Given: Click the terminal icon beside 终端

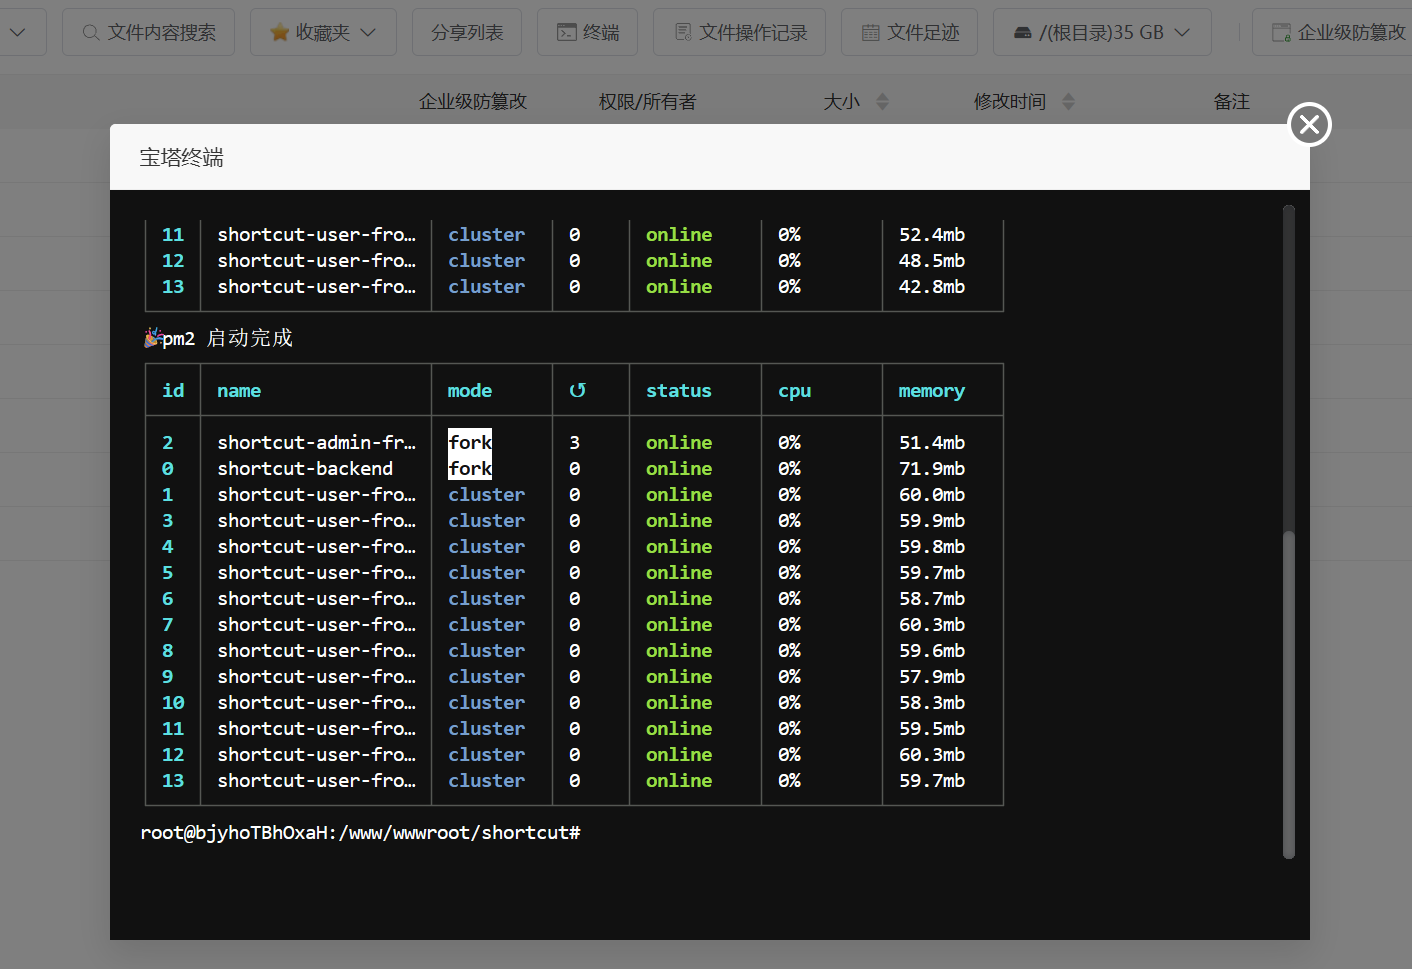Looking at the screenshot, I should point(566,33).
